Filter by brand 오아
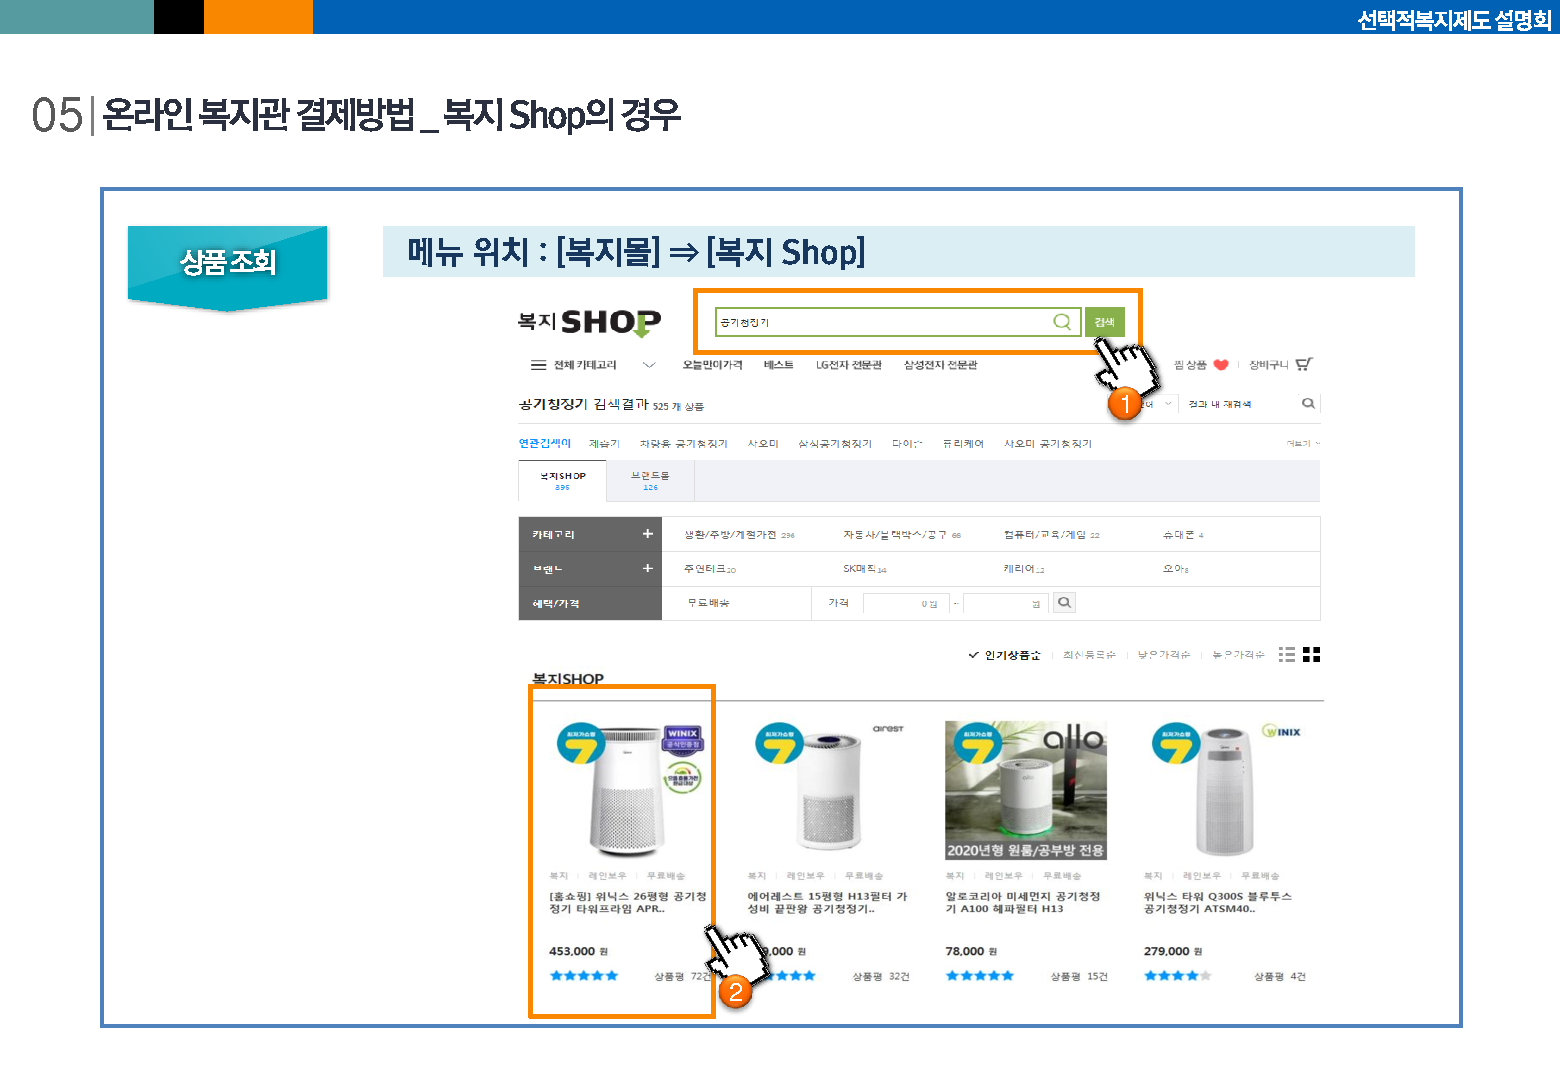1560x1080 pixels. [x=1176, y=569]
